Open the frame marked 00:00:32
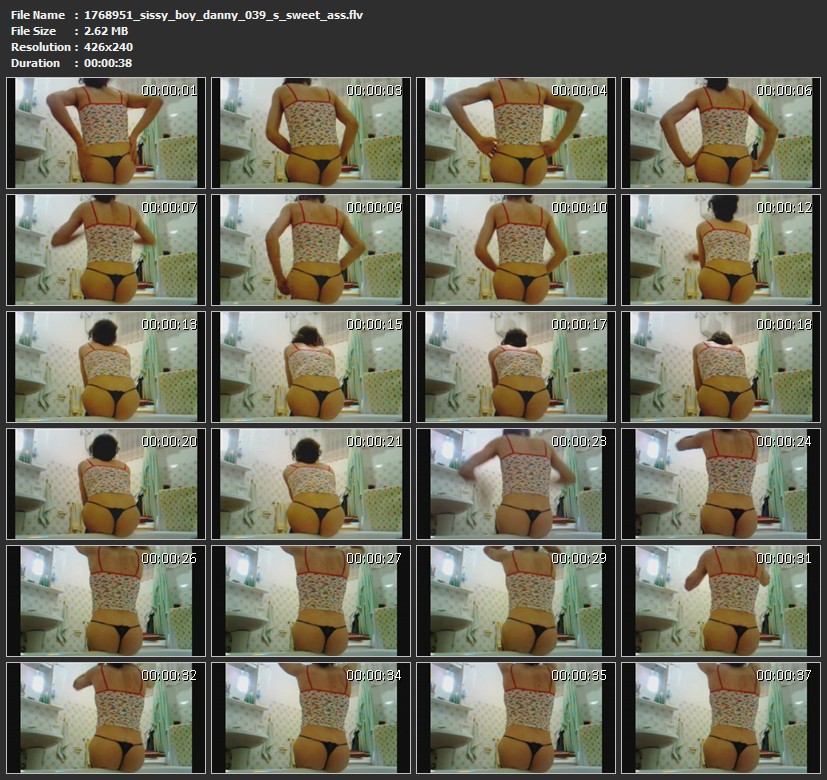This screenshot has width=827, height=780. [x=105, y=717]
